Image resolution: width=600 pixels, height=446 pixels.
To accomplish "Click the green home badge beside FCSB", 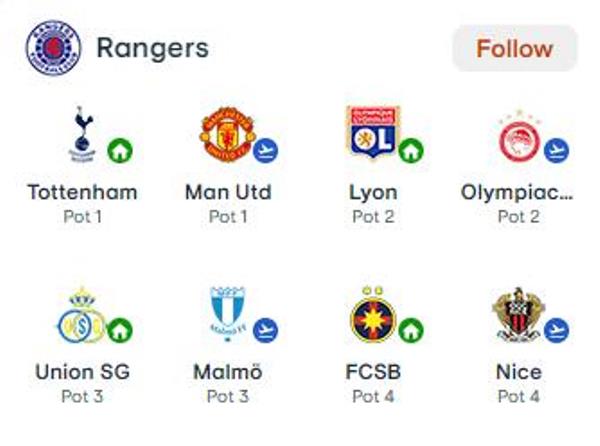I will point(411,330).
